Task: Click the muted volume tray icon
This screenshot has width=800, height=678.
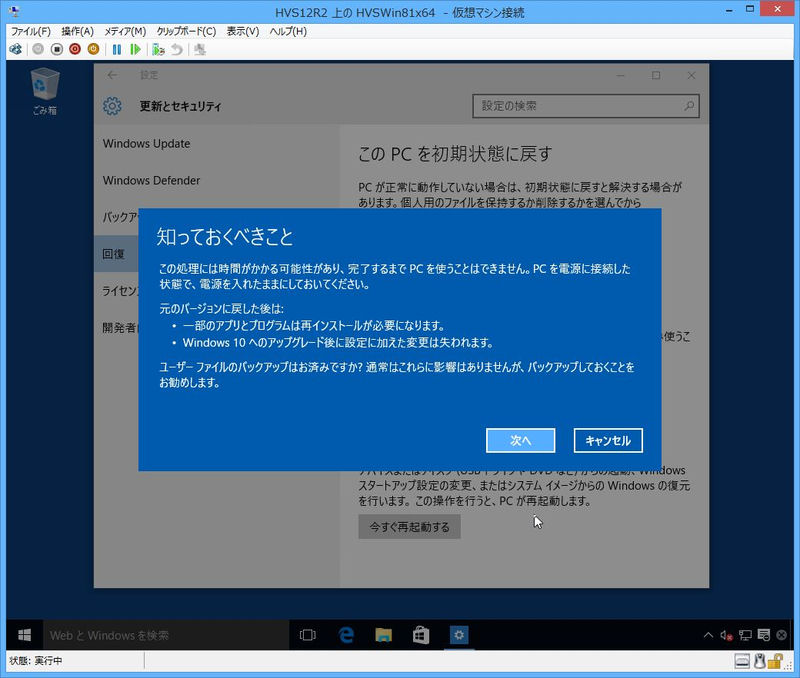Action: (x=727, y=635)
